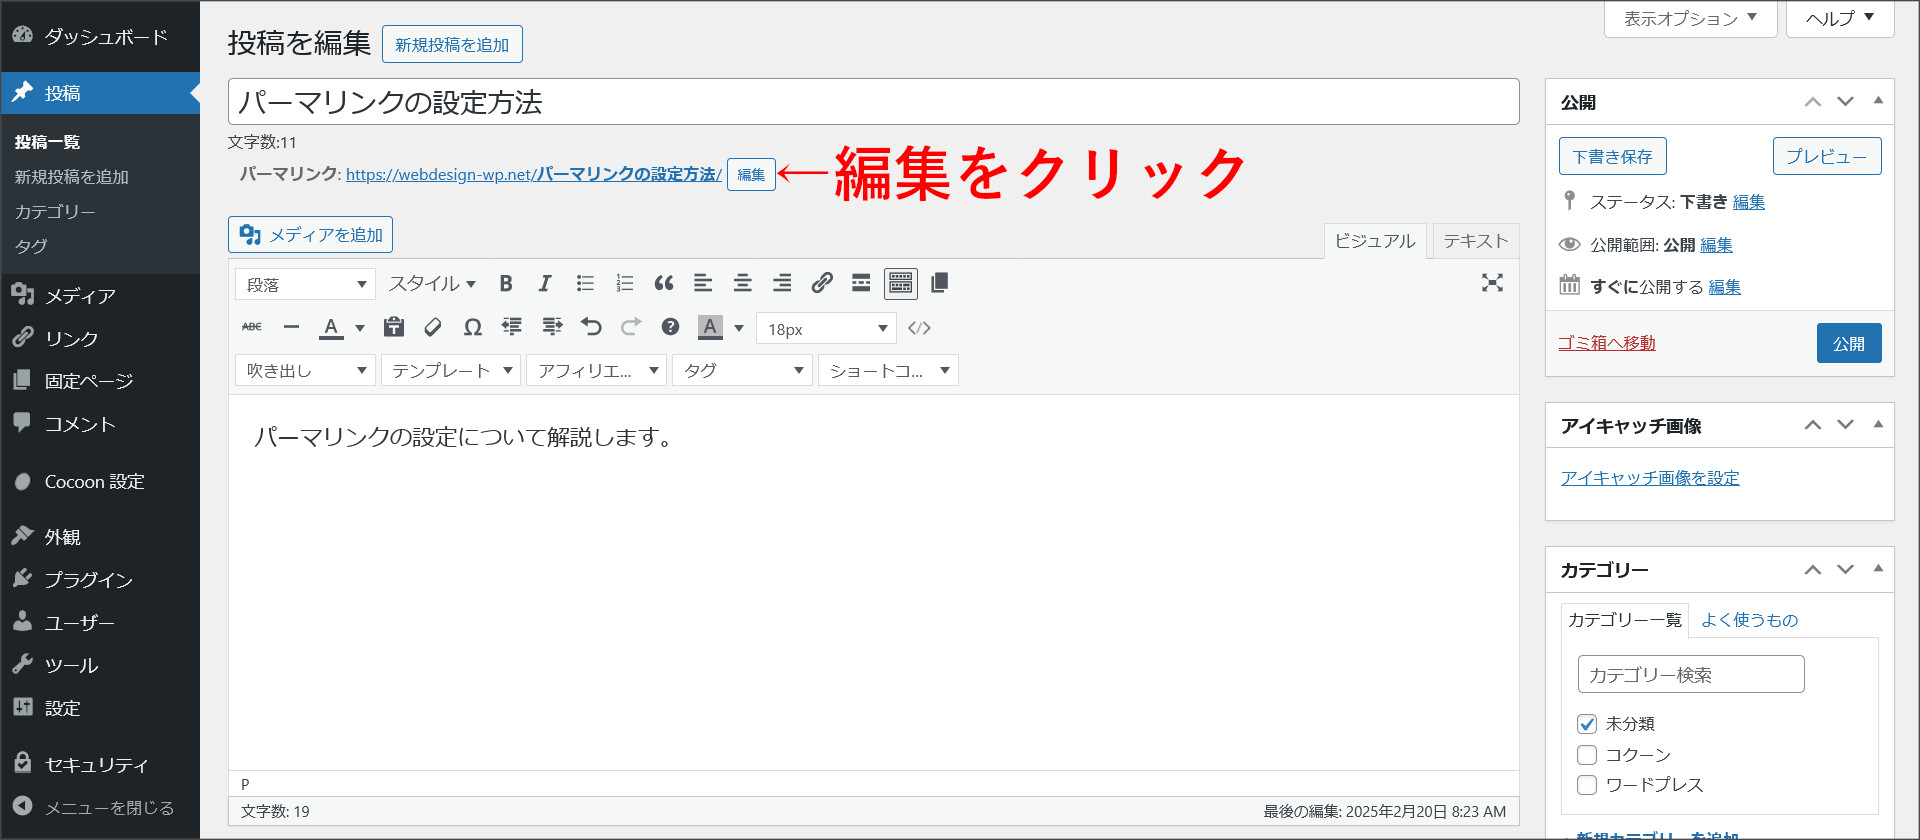Open keyboard shortcuts help icon
Image resolution: width=1920 pixels, height=840 pixels.
click(670, 327)
